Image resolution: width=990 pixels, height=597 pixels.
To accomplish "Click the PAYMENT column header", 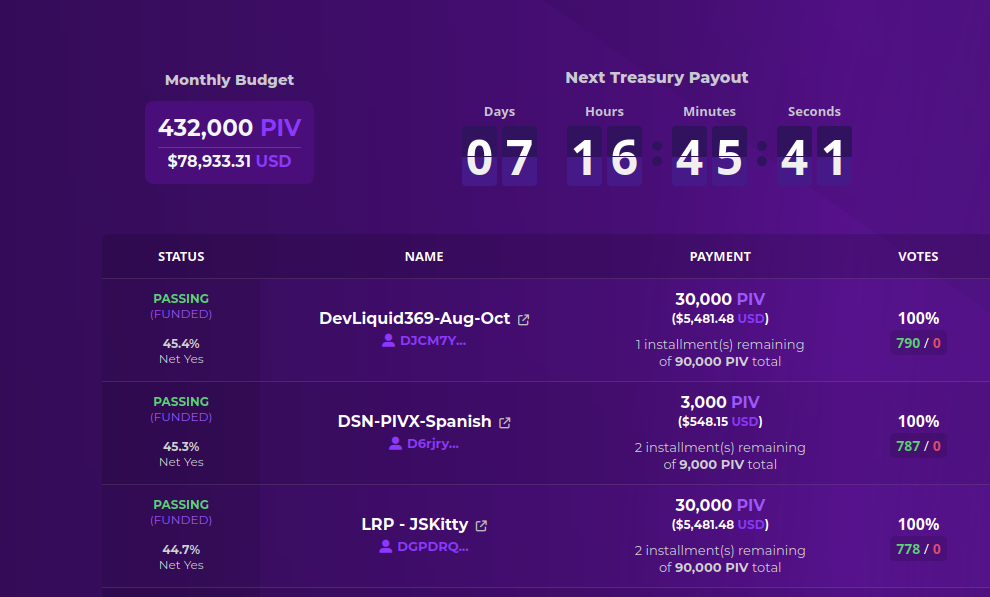I will tap(720, 256).
